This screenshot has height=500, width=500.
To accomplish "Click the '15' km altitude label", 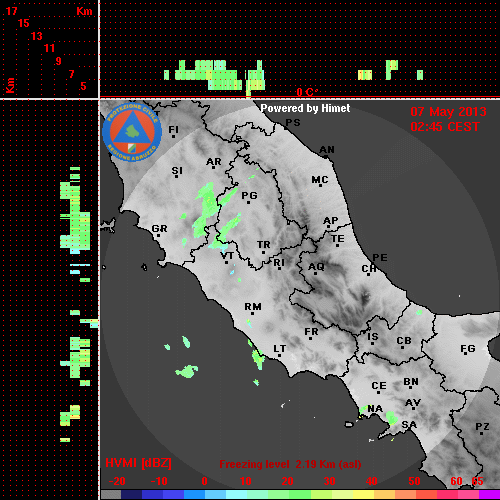I will (x=24, y=23).
